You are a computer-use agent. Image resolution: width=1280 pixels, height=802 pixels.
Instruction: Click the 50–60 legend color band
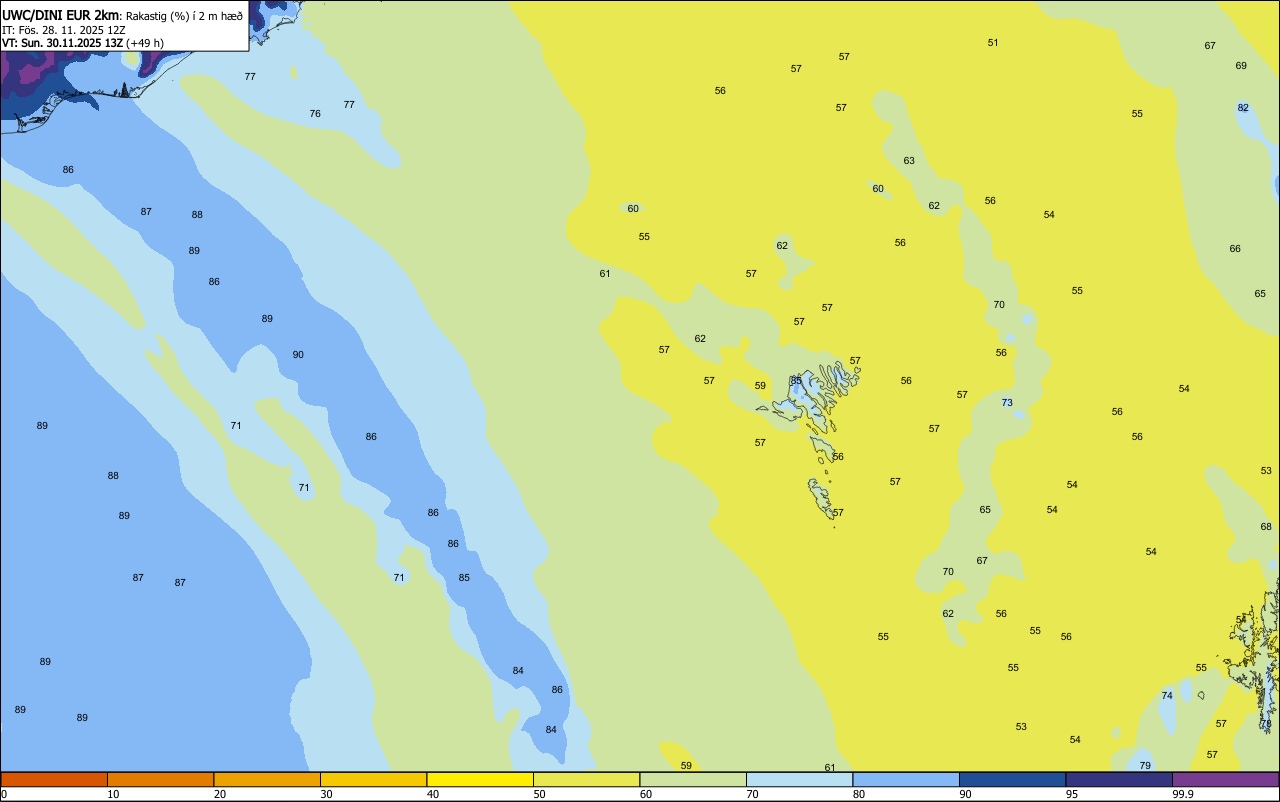coord(586,779)
